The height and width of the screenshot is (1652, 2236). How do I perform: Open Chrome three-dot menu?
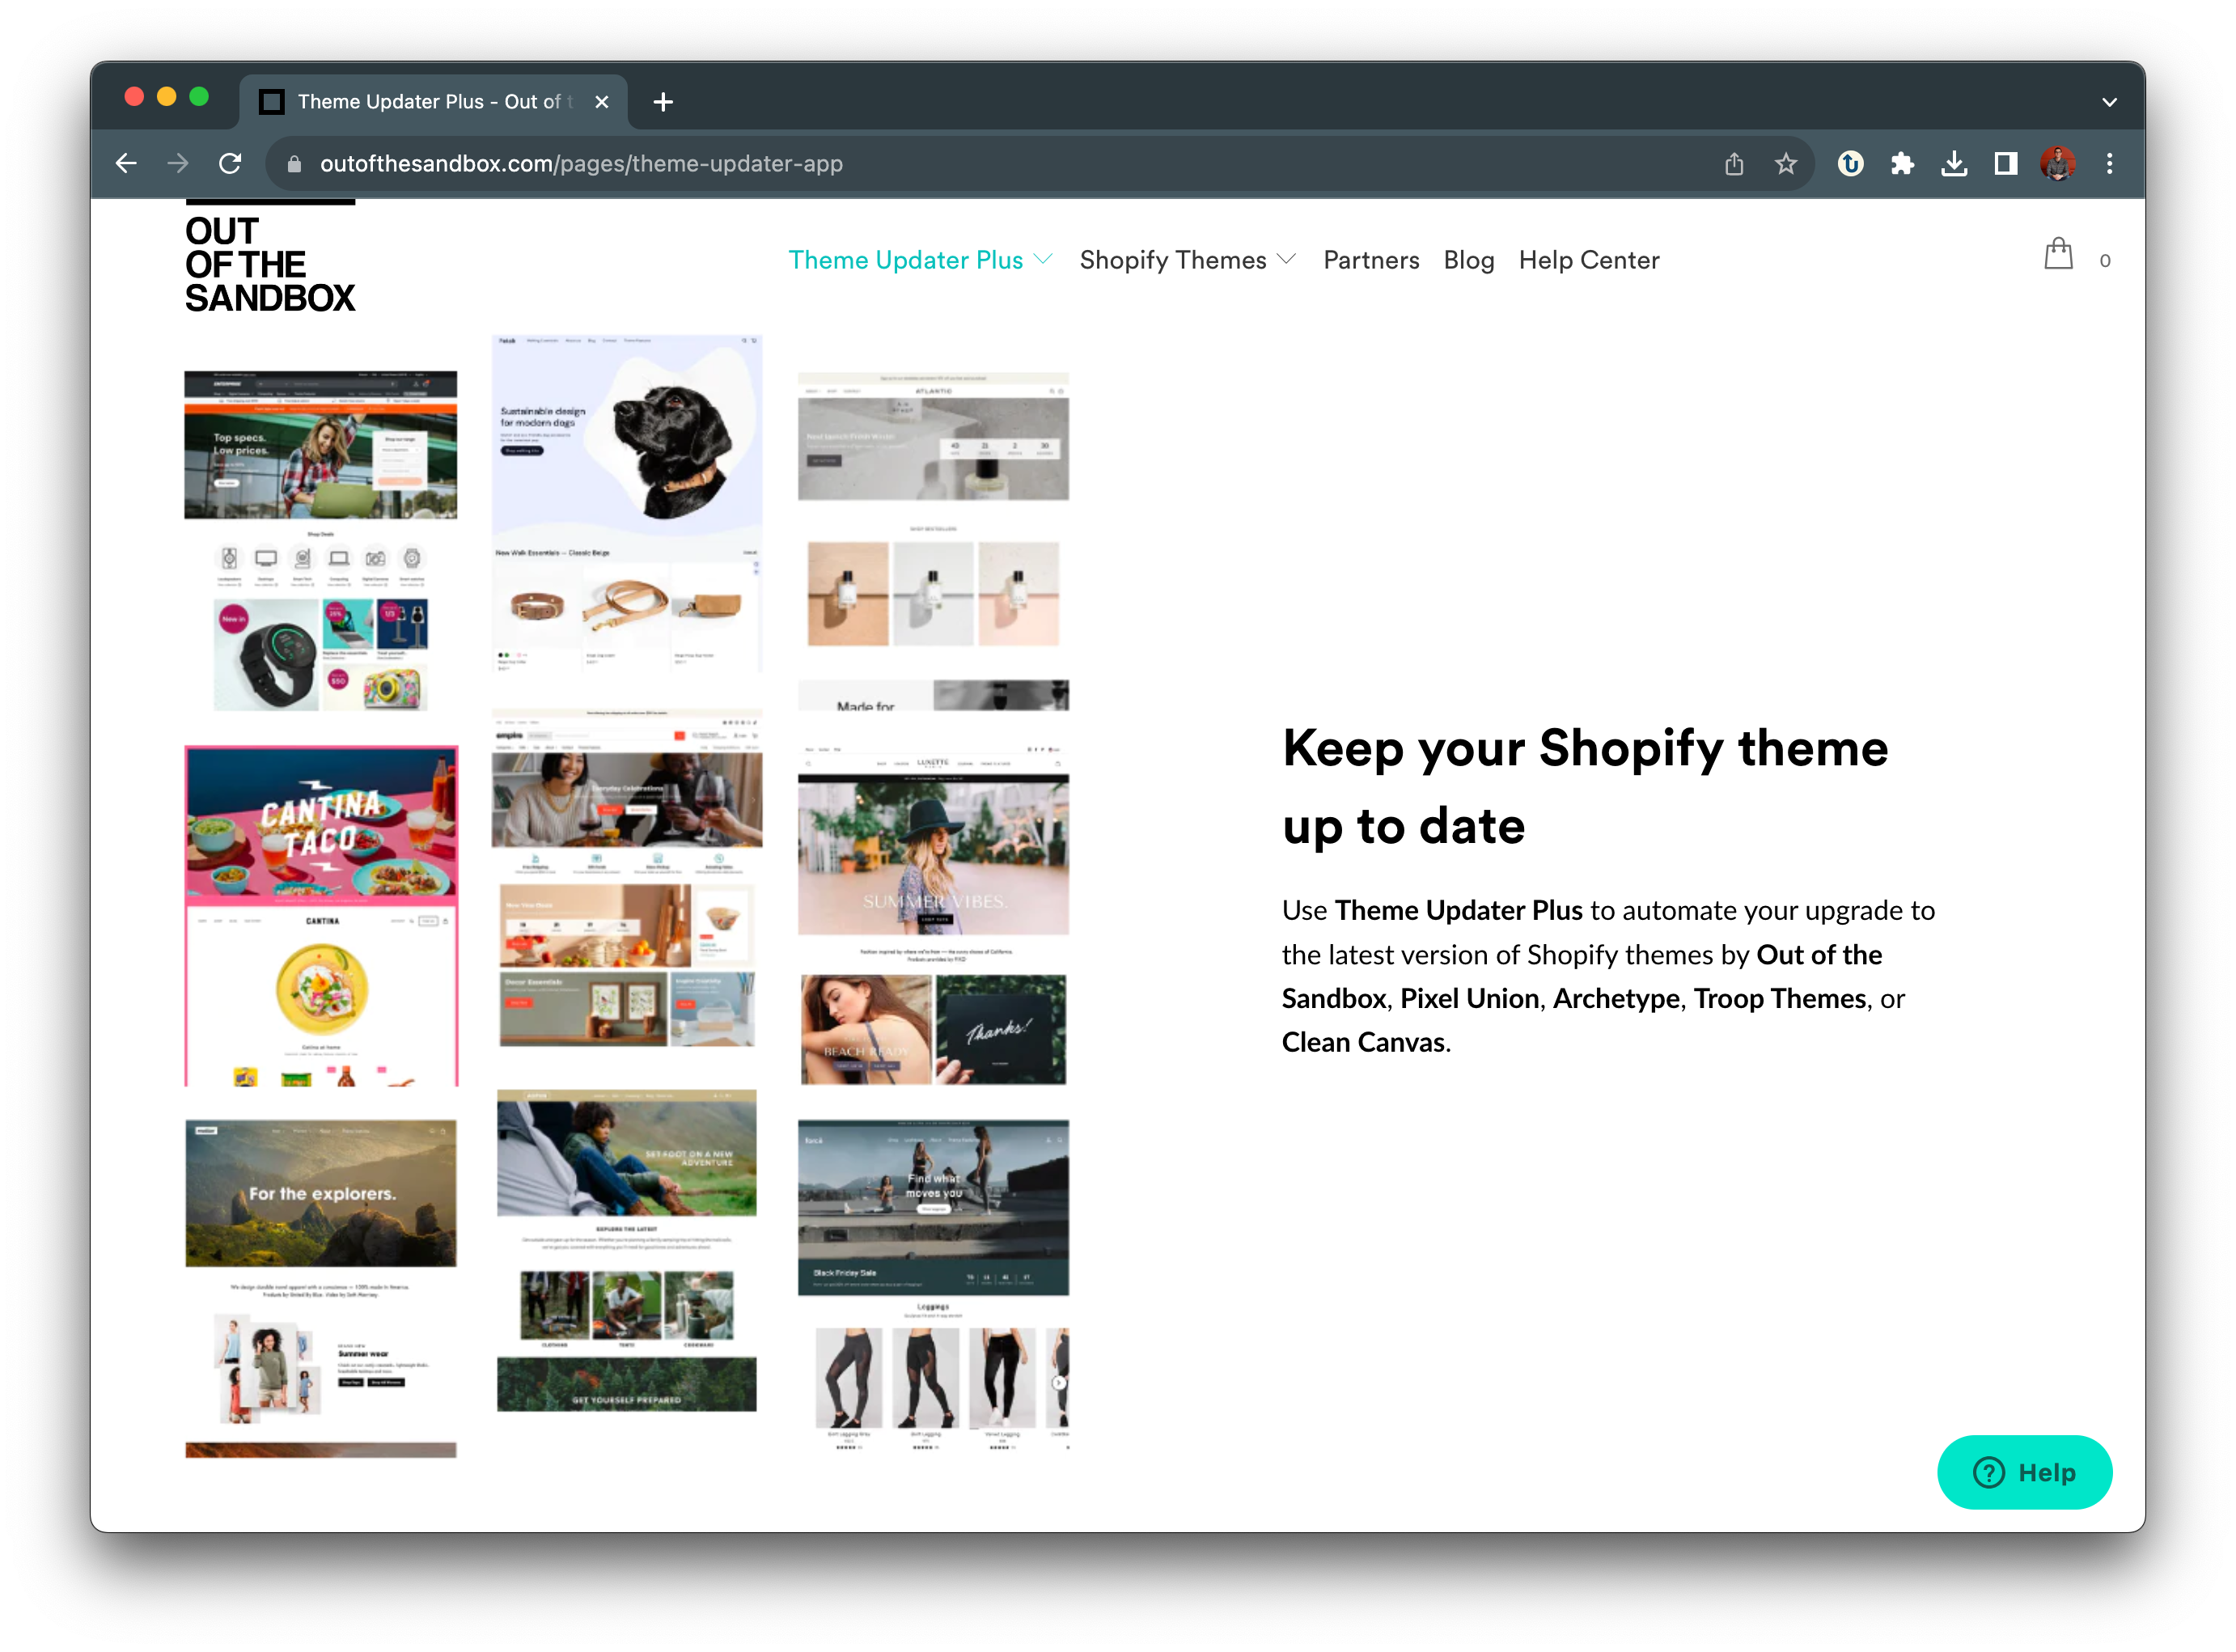2110,163
